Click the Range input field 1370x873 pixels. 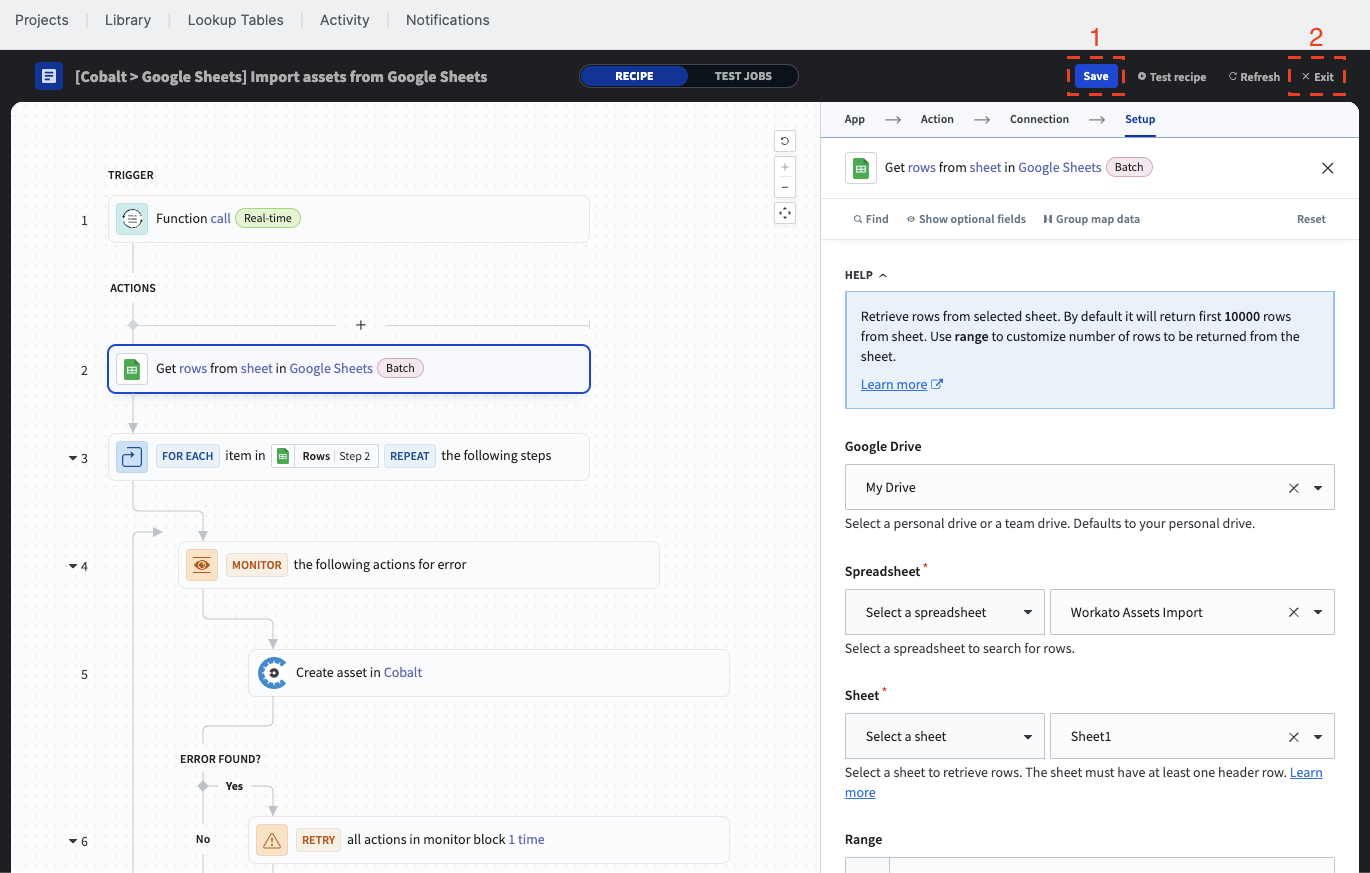click(x=1112, y=865)
